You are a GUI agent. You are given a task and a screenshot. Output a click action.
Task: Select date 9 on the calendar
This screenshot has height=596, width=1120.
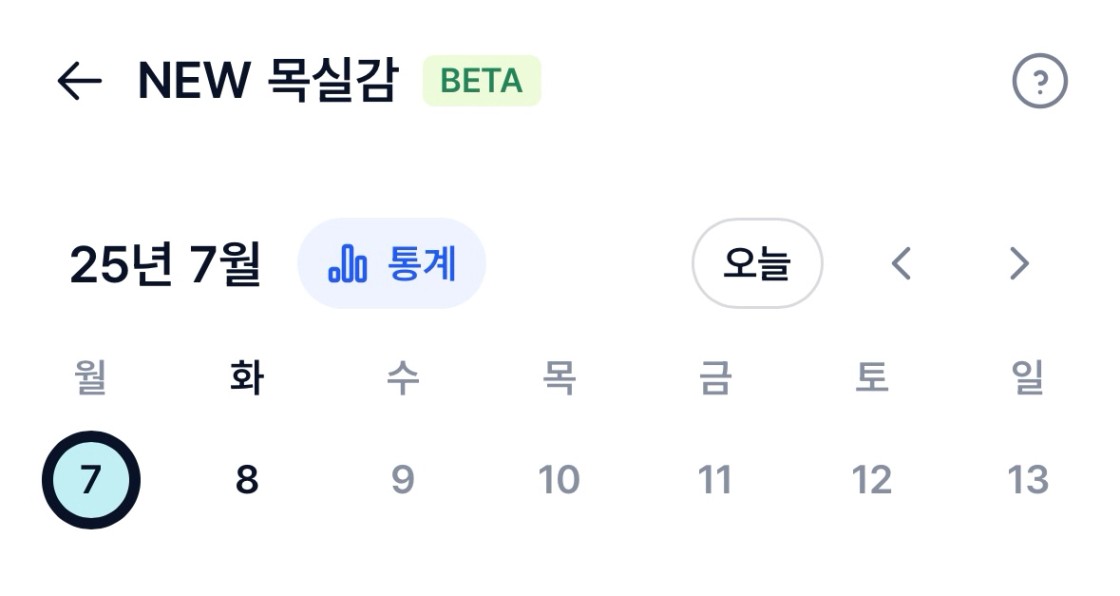point(403,480)
